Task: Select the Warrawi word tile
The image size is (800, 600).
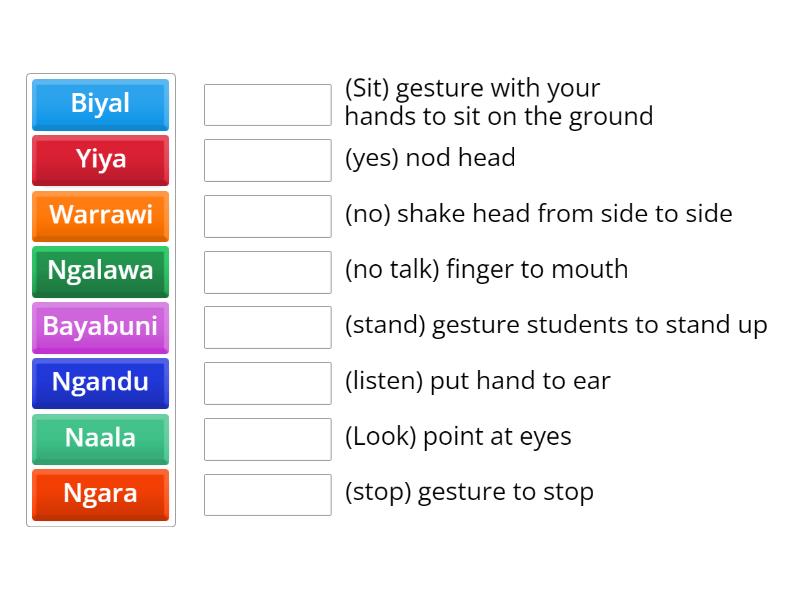Action: [100, 216]
